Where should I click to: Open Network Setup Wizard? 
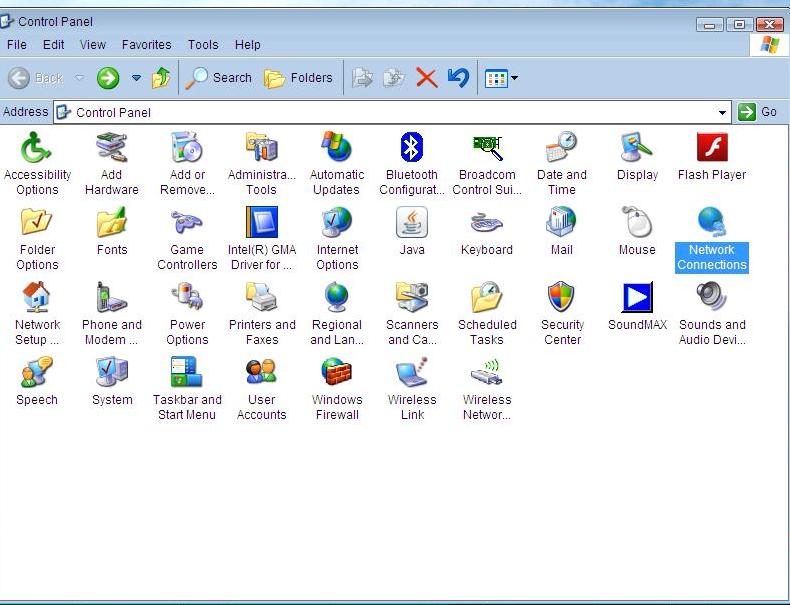(x=37, y=313)
